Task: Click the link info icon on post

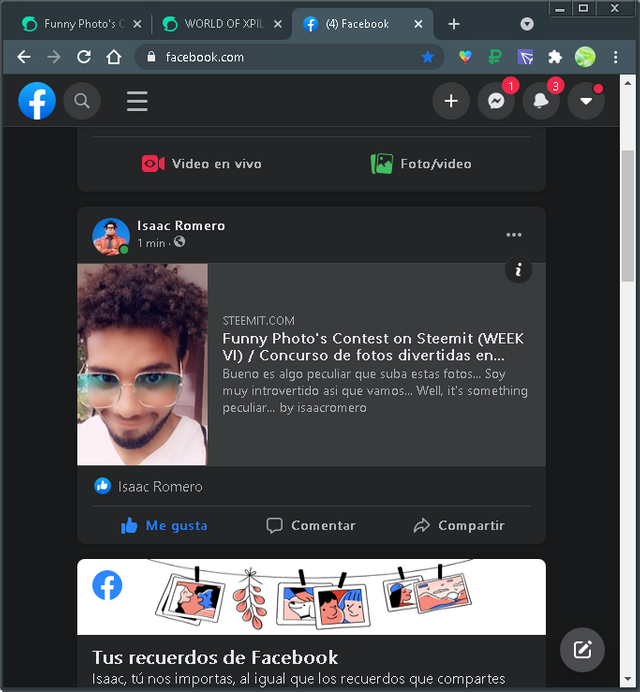Action: (x=518, y=269)
